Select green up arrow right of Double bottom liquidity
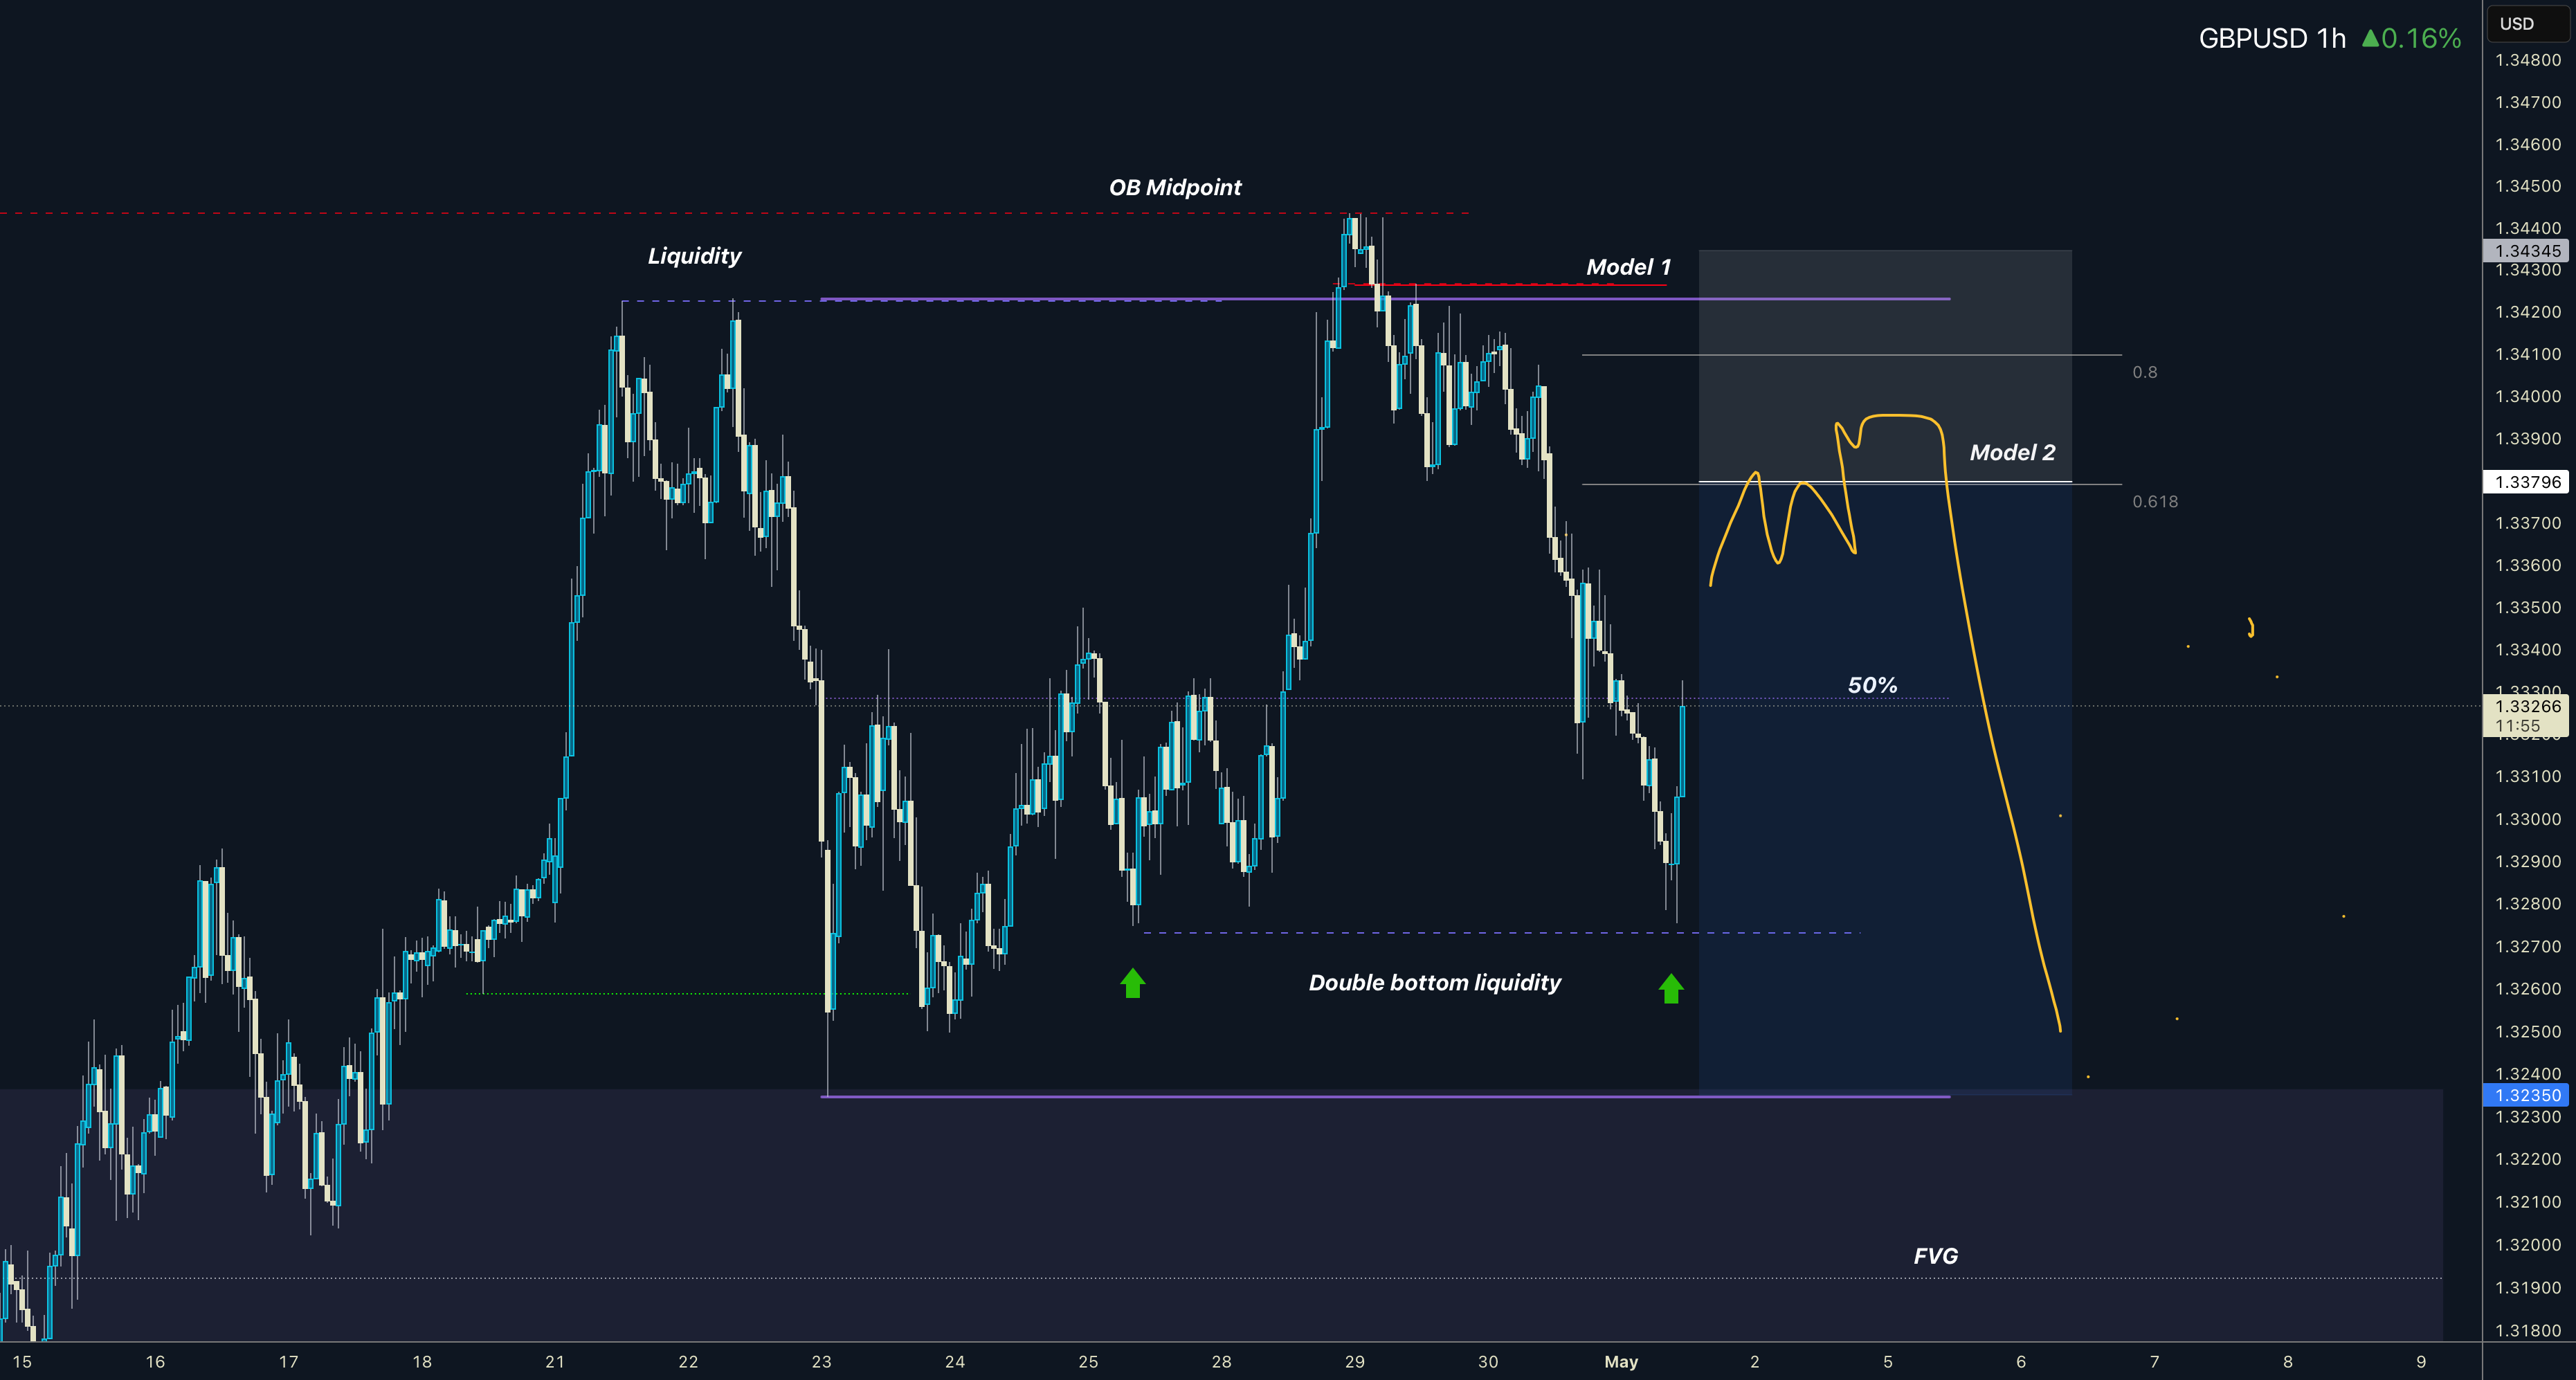Screen dimensions: 2576x1380 click(1671, 989)
